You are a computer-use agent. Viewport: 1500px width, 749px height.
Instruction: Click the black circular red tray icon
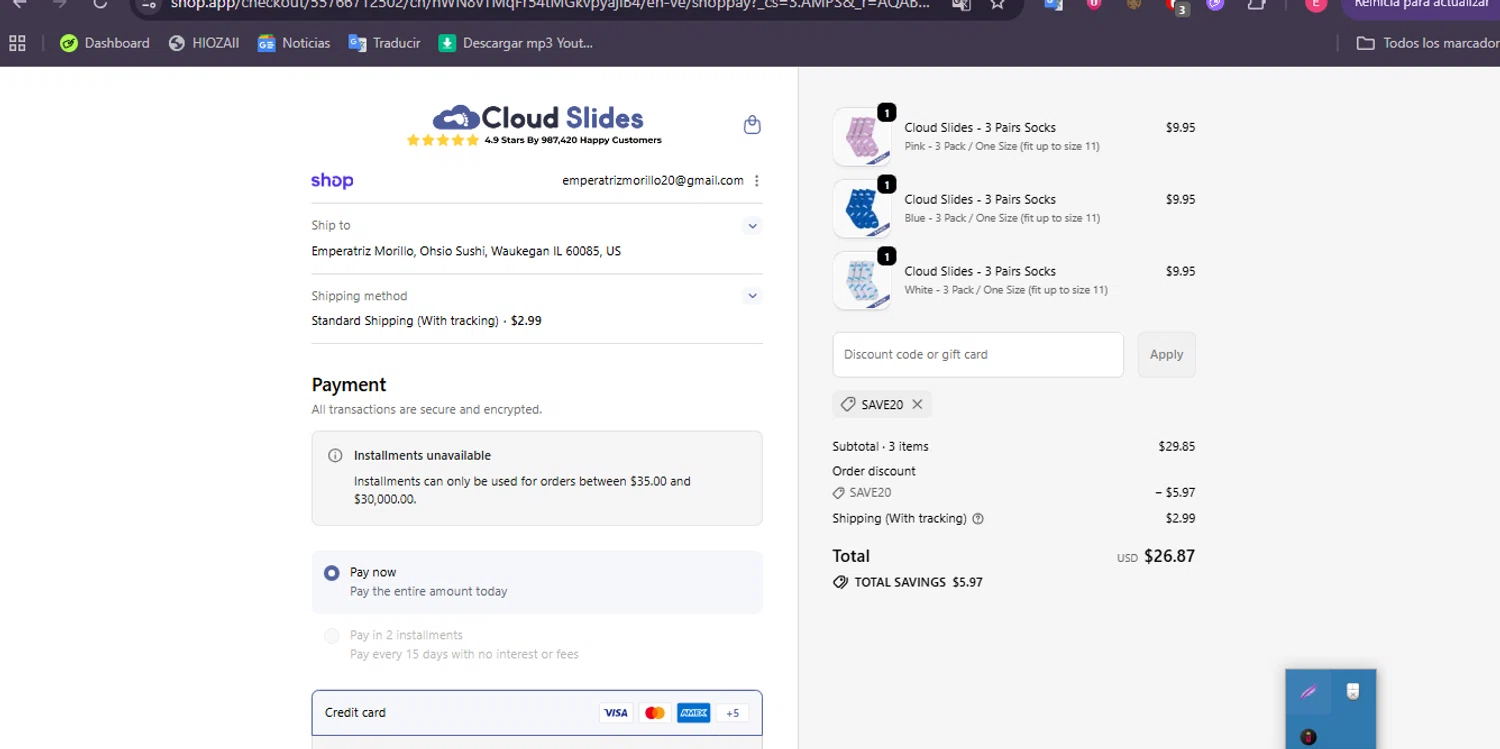pos(1308,737)
